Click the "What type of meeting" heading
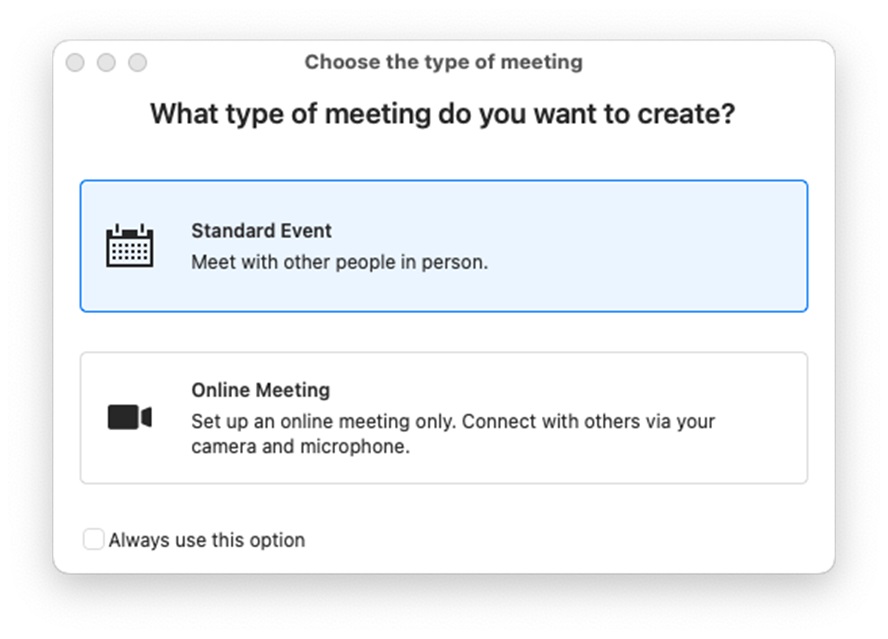 [443, 114]
